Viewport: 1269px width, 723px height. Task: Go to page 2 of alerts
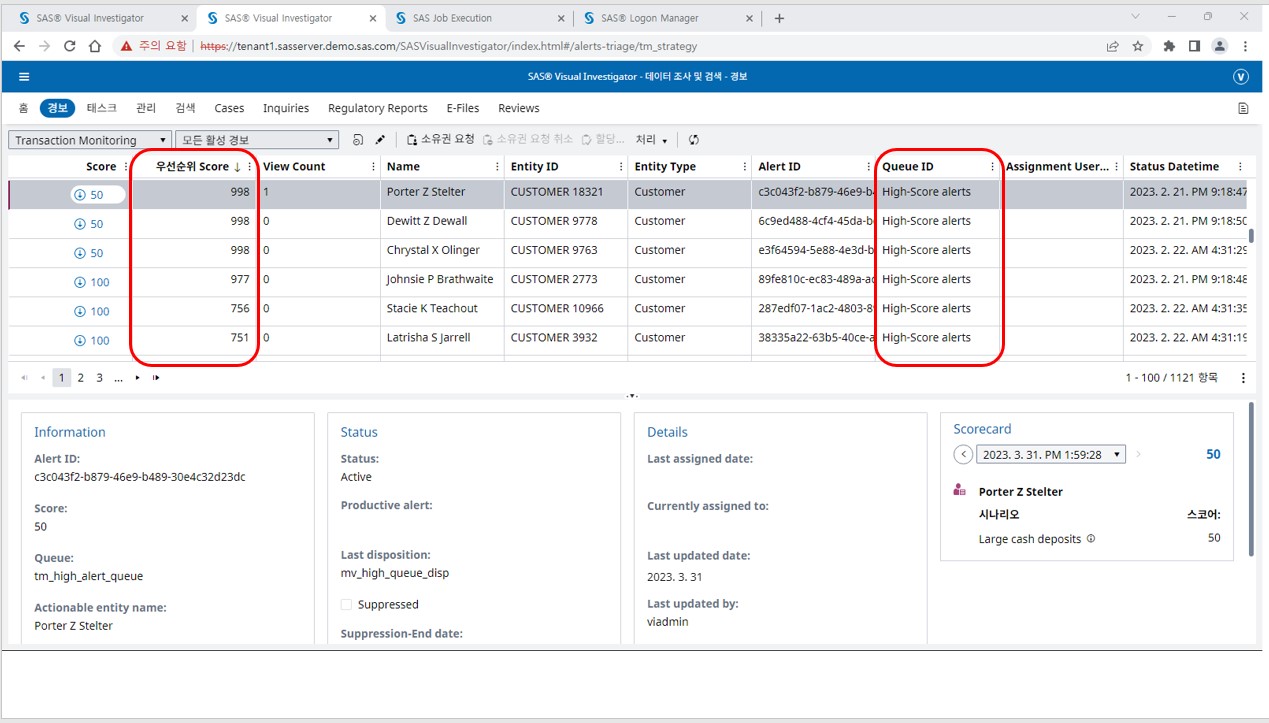pos(81,378)
